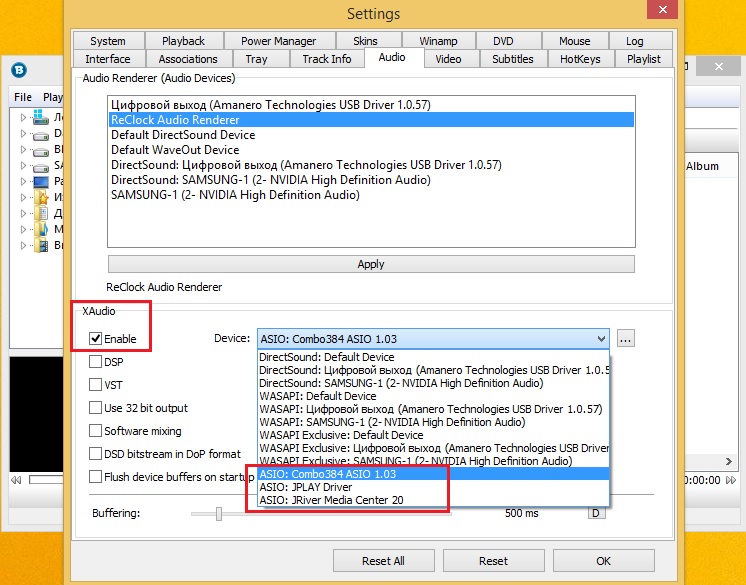Open the HotKeys tab
The height and width of the screenshot is (585, 746).
(580, 59)
